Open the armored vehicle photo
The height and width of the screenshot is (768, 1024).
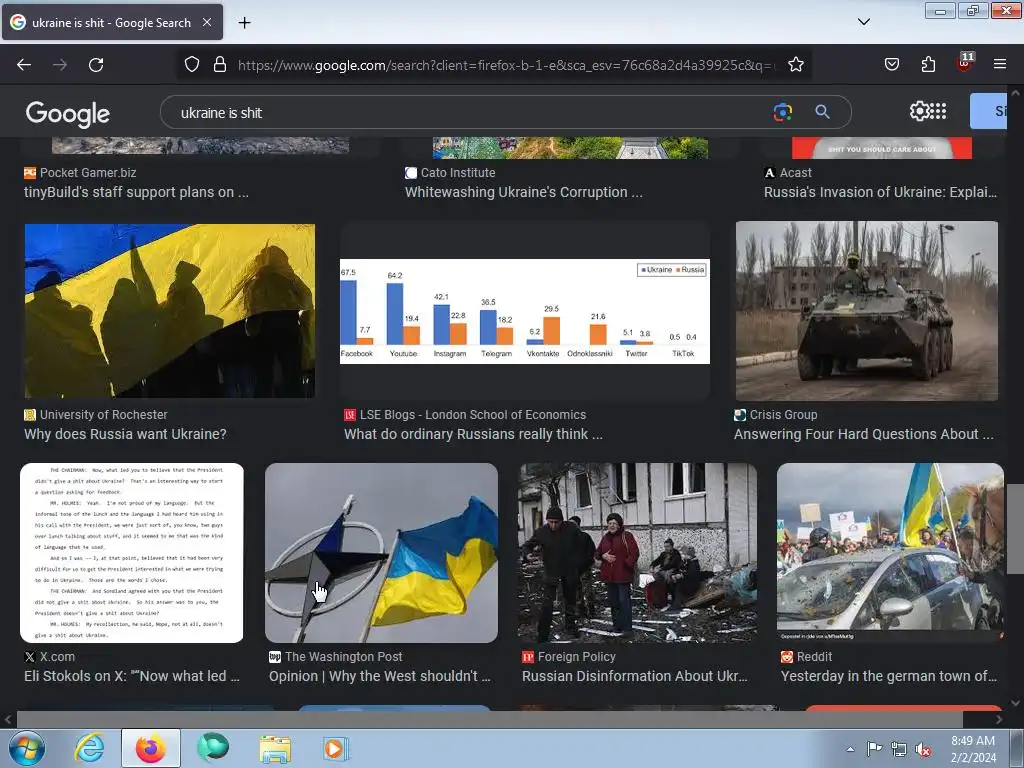pyautogui.click(x=867, y=311)
